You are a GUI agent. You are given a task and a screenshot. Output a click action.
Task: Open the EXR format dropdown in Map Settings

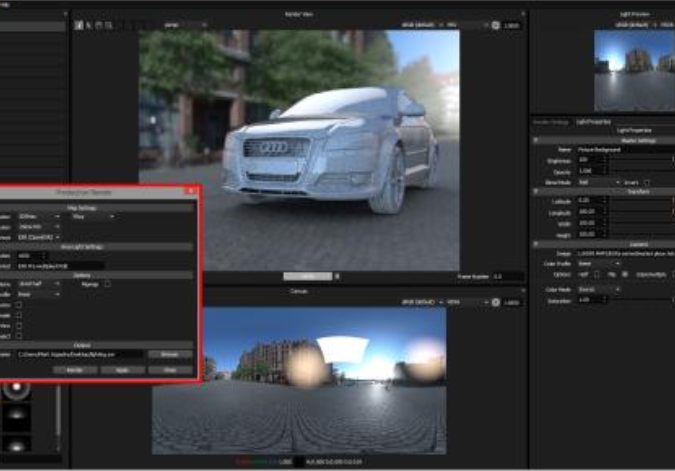39,237
